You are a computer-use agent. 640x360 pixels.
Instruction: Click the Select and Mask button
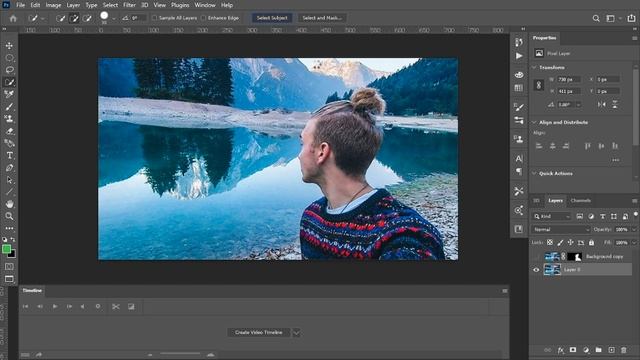click(322, 18)
